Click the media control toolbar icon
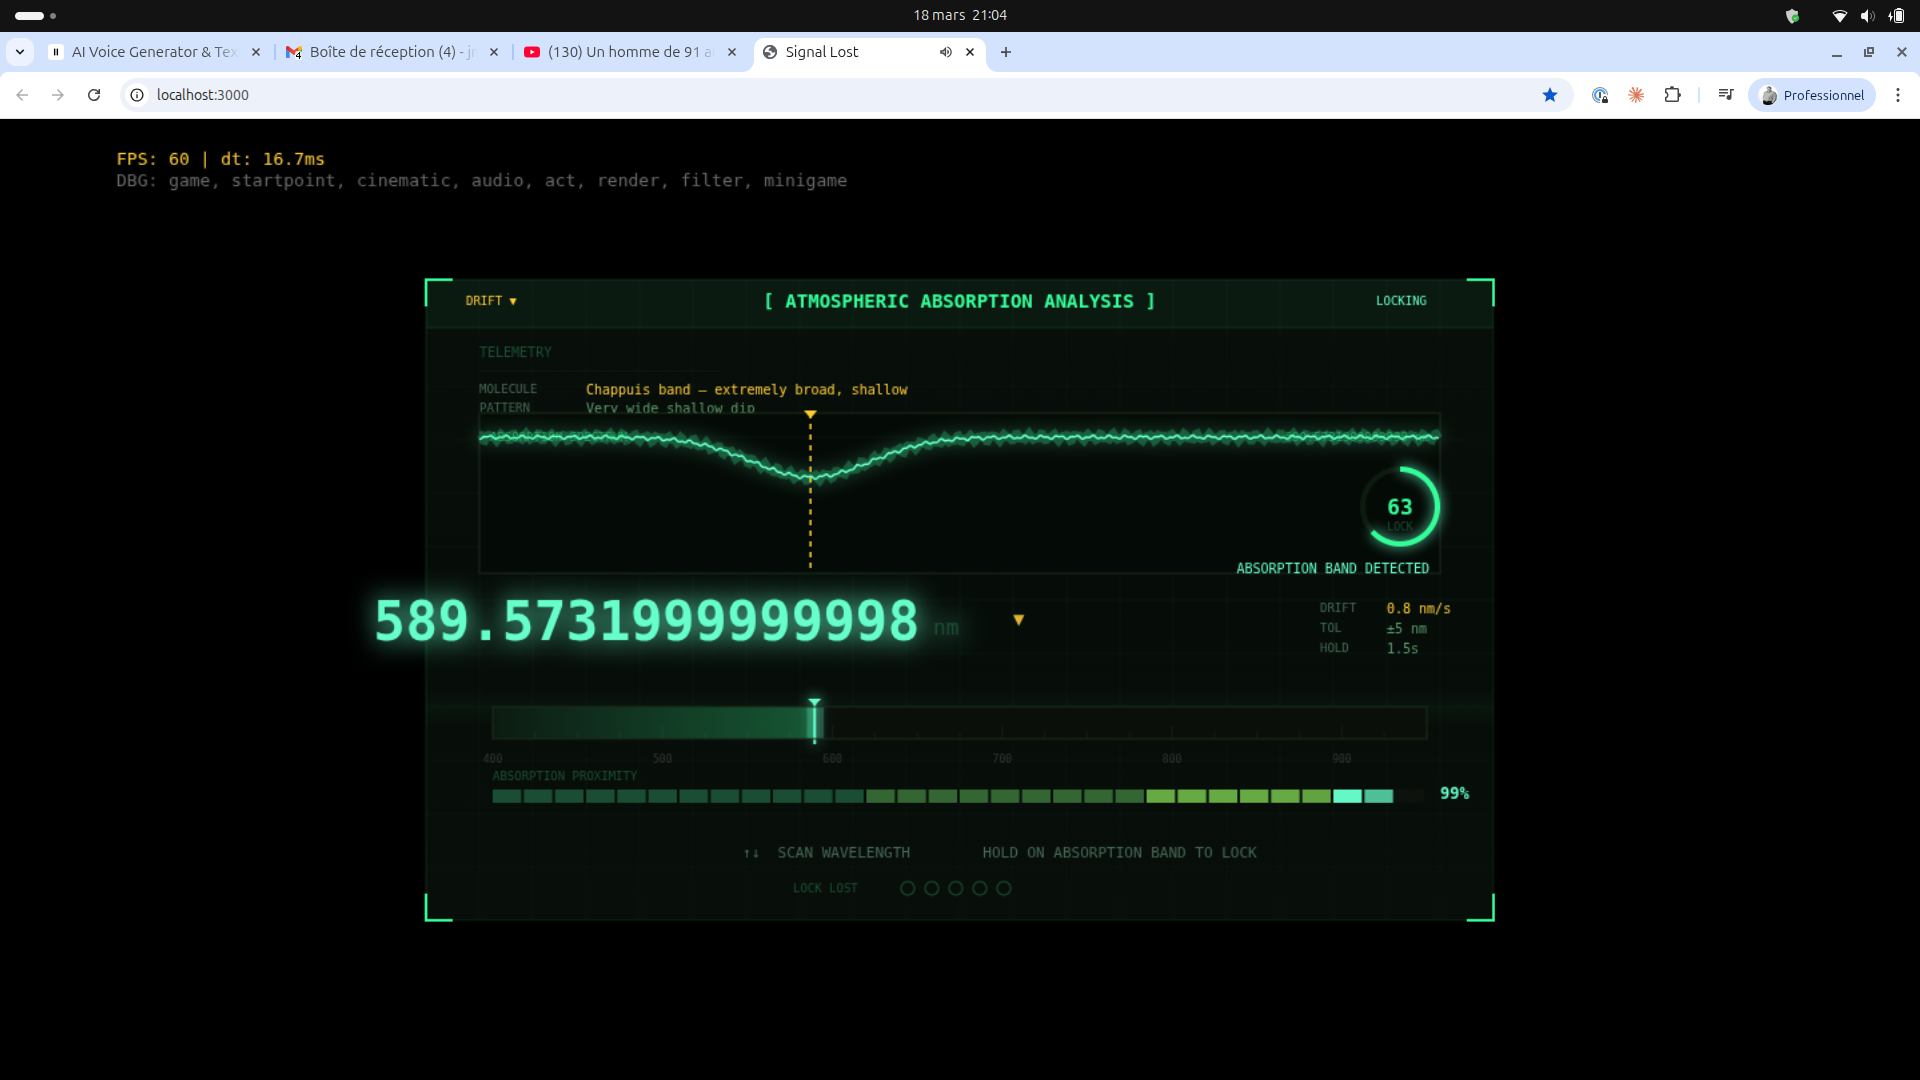The width and height of the screenshot is (1920, 1080). (1726, 95)
